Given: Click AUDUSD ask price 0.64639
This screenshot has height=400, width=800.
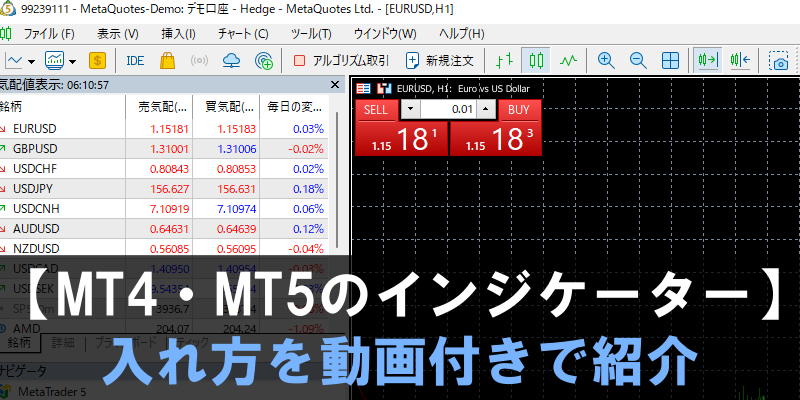Looking at the screenshot, I should (x=237, y=229).
